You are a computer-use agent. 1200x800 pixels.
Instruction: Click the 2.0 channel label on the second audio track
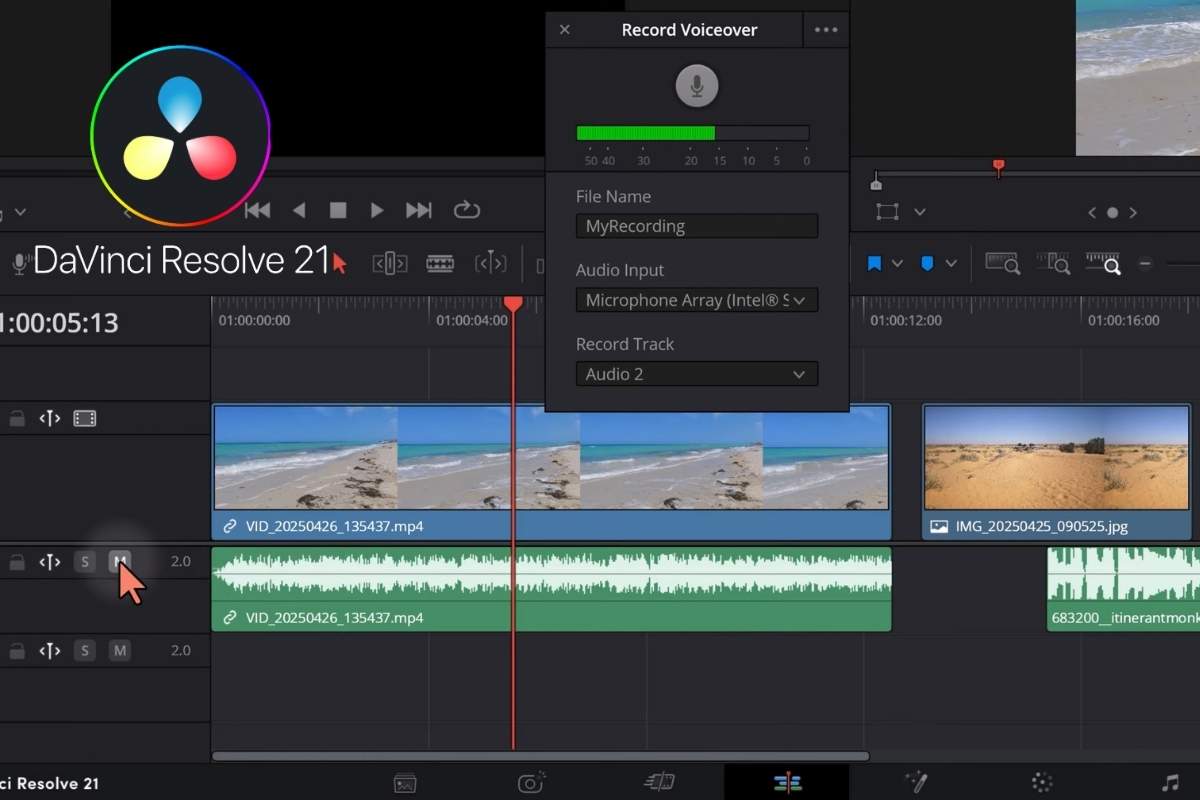(180, 651)
